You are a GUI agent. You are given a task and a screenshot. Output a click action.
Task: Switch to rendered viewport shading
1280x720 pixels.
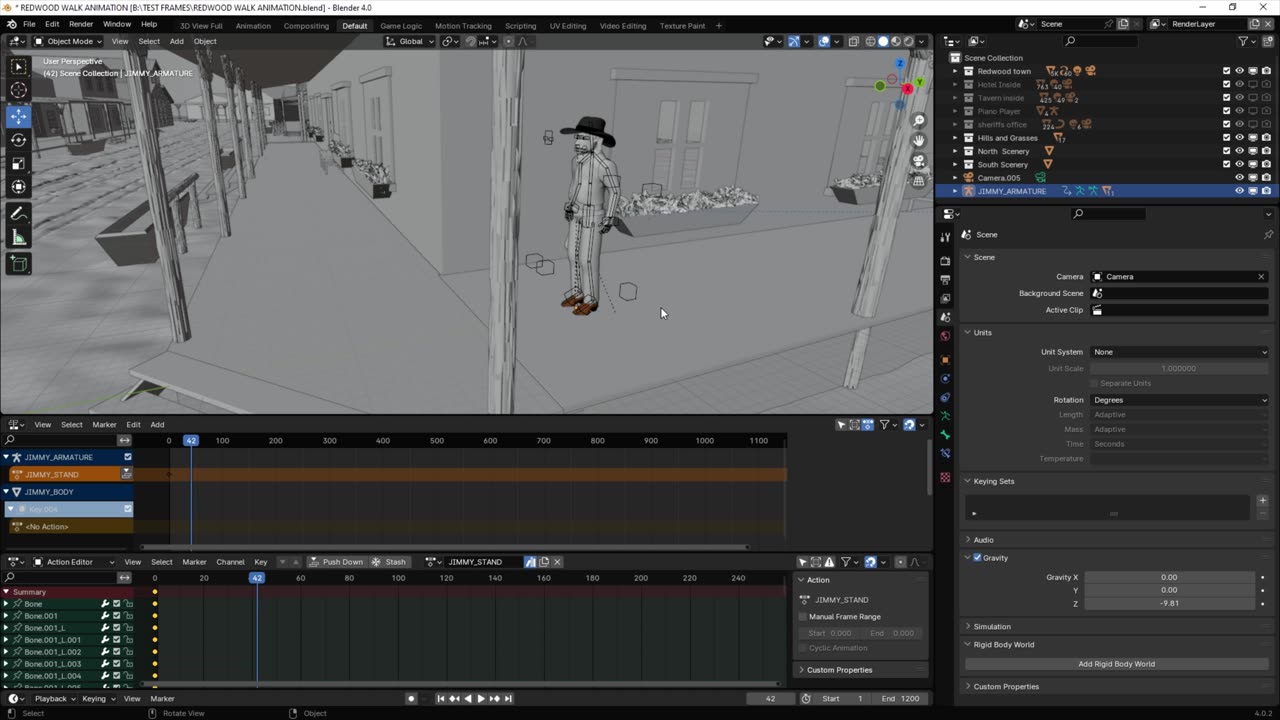(908, 41)
